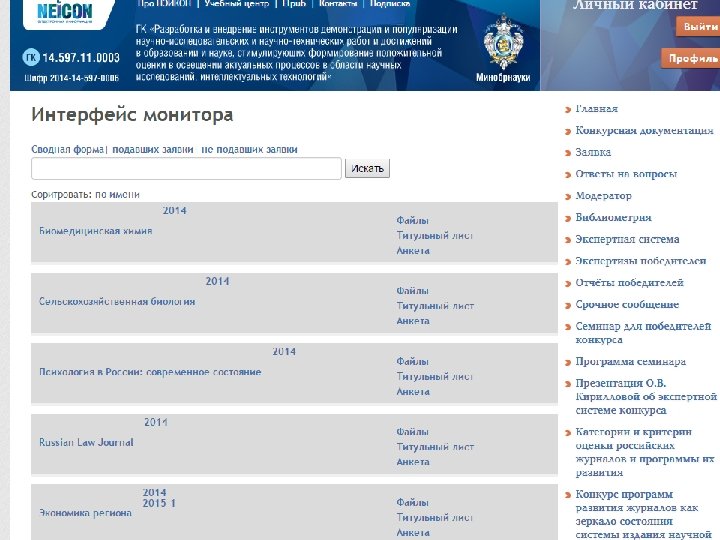Click the NEICON logo
The image size is (720, 540).
(65, 12)
